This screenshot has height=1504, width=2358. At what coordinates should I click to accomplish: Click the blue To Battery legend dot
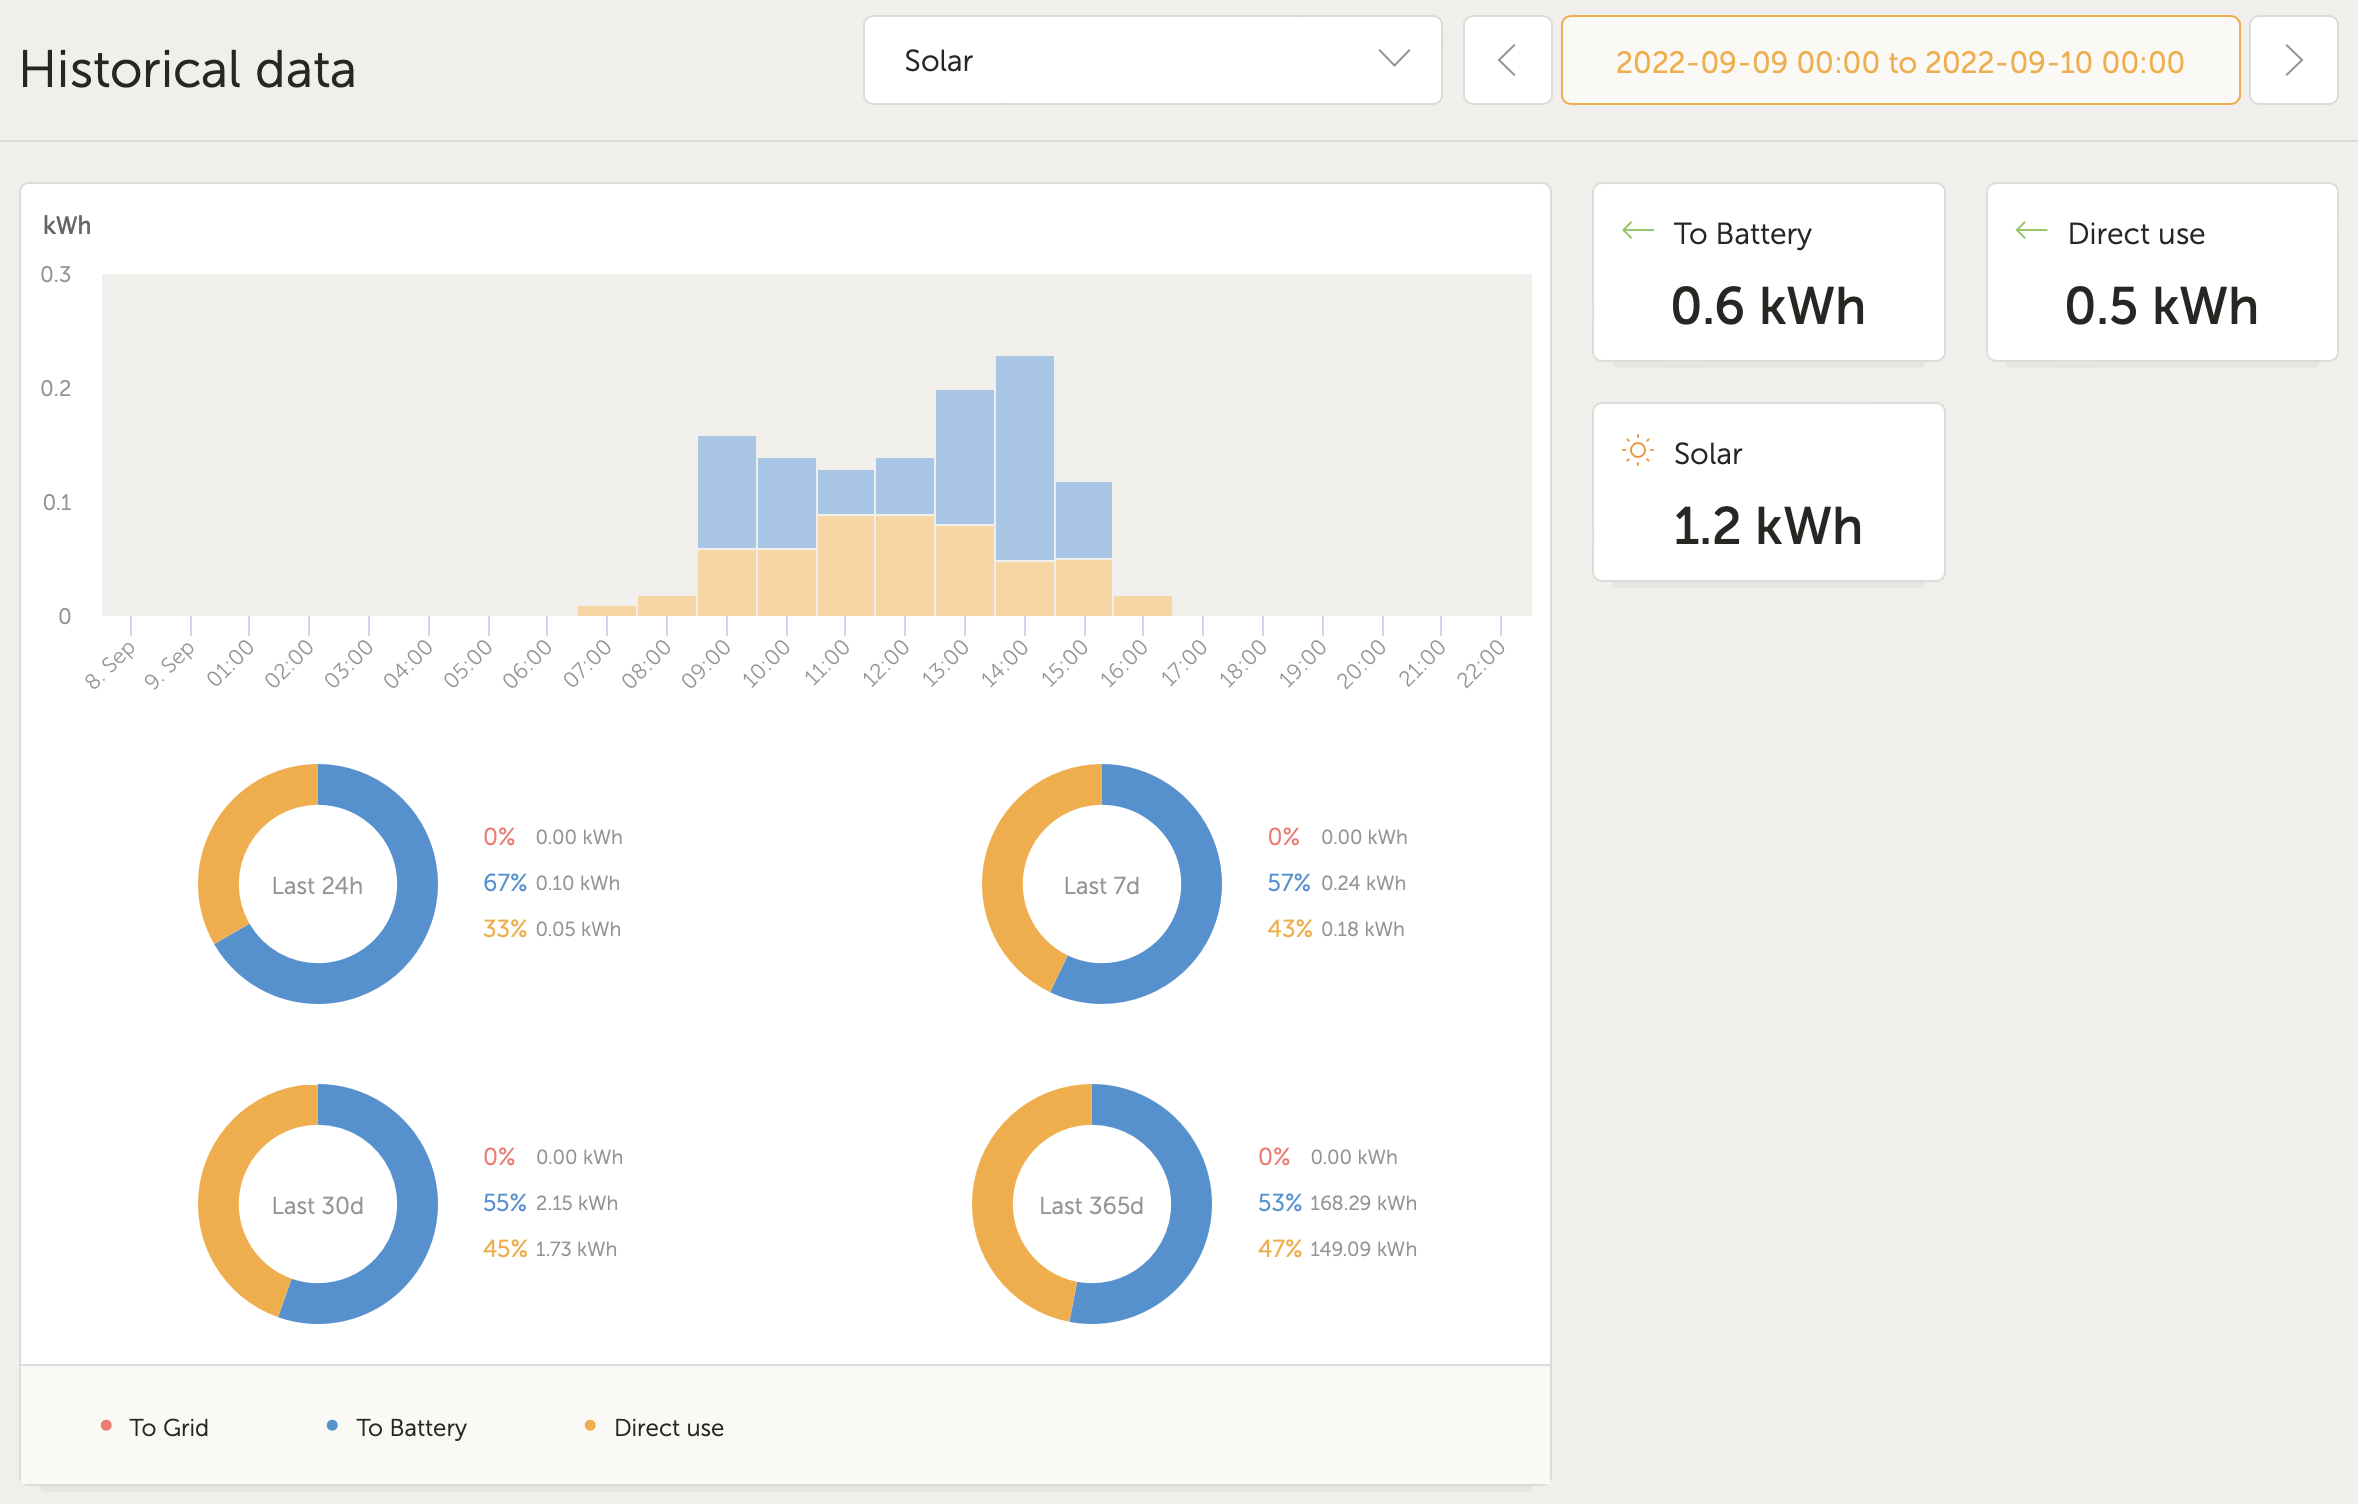click(331, 1427)
